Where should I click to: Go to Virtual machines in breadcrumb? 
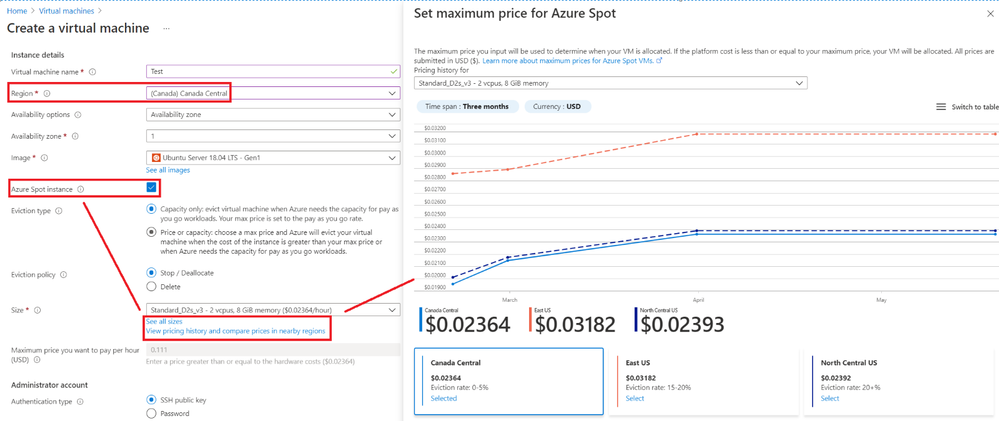[66, 11]
